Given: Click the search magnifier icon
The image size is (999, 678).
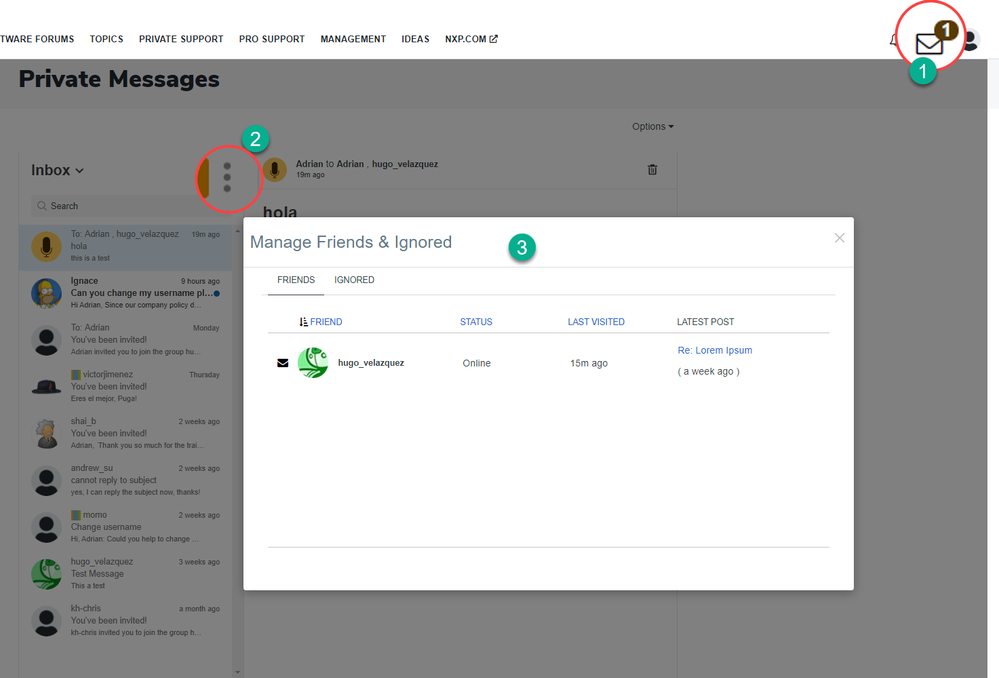Looking at the screenshot, I should (42, 206).
